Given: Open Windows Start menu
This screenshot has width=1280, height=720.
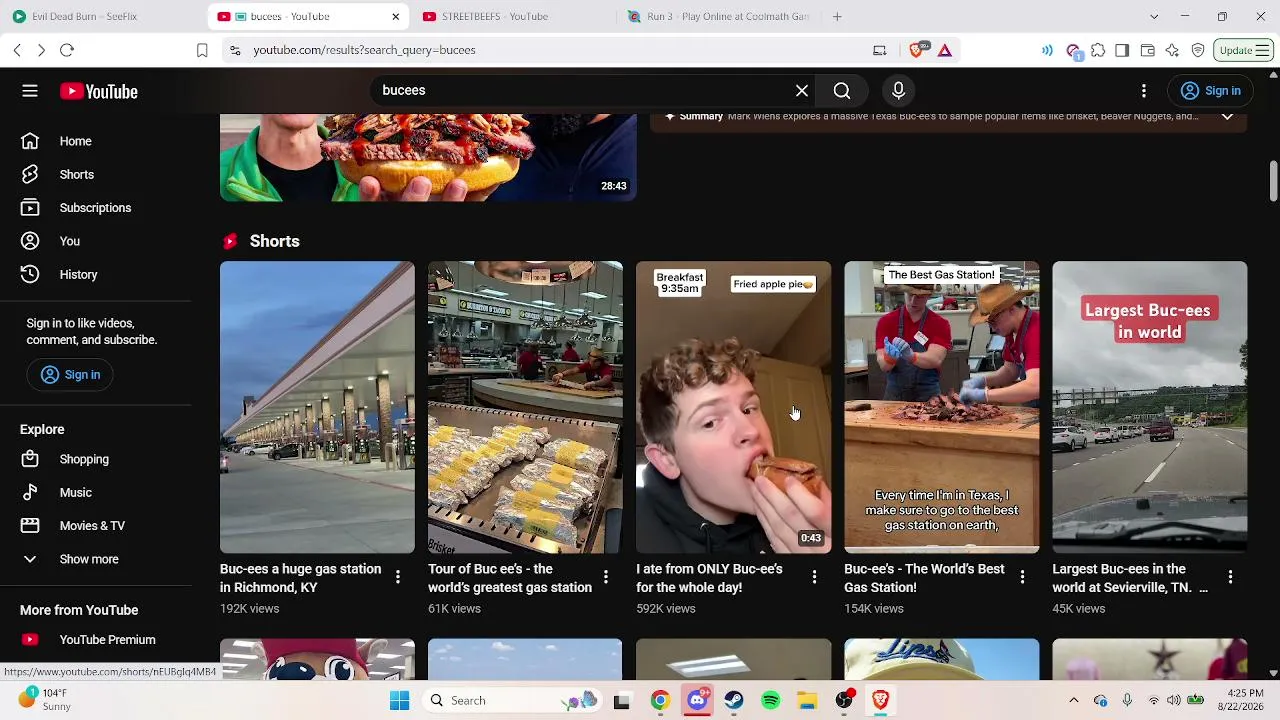Looking at the screenshot, I should (x=399, y=701).
